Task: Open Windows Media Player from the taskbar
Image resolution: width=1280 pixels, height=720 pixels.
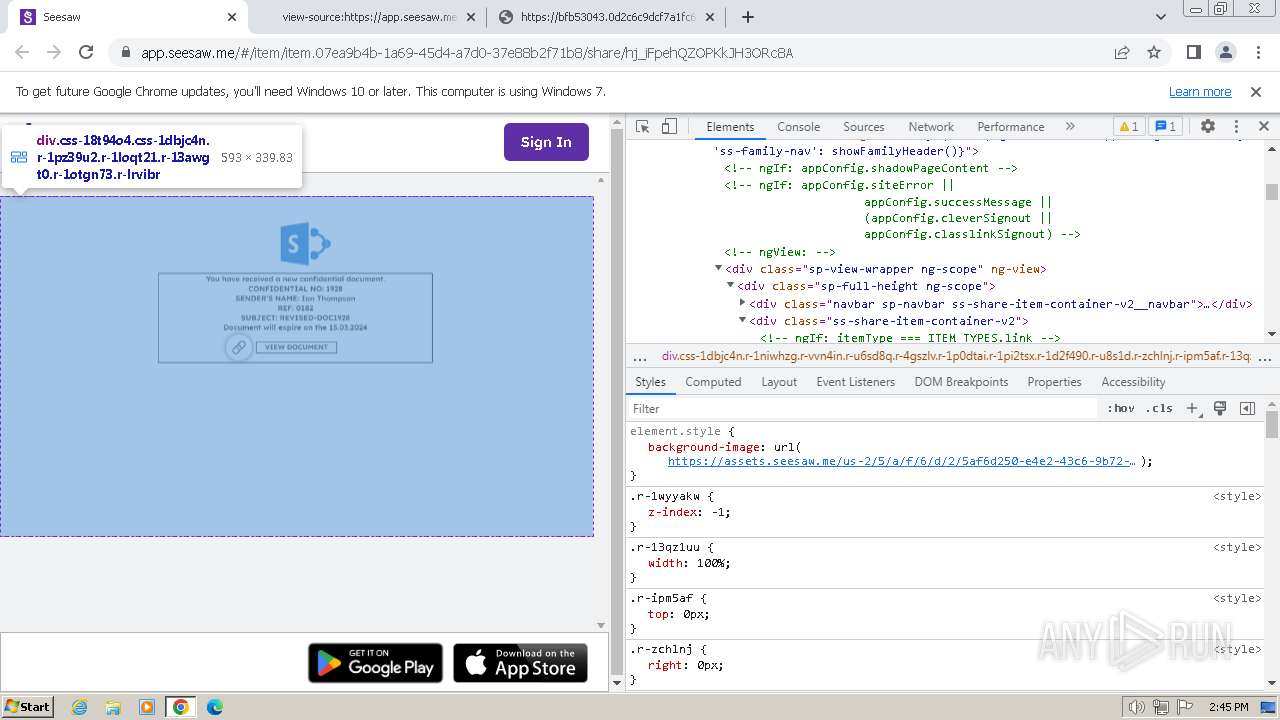Action: click(147, 707)
